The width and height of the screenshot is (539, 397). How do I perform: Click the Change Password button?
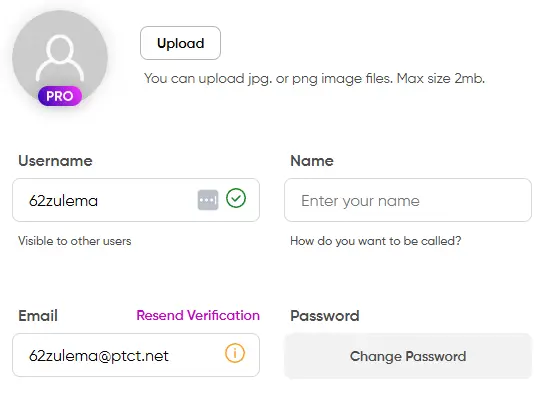(408, 356)
